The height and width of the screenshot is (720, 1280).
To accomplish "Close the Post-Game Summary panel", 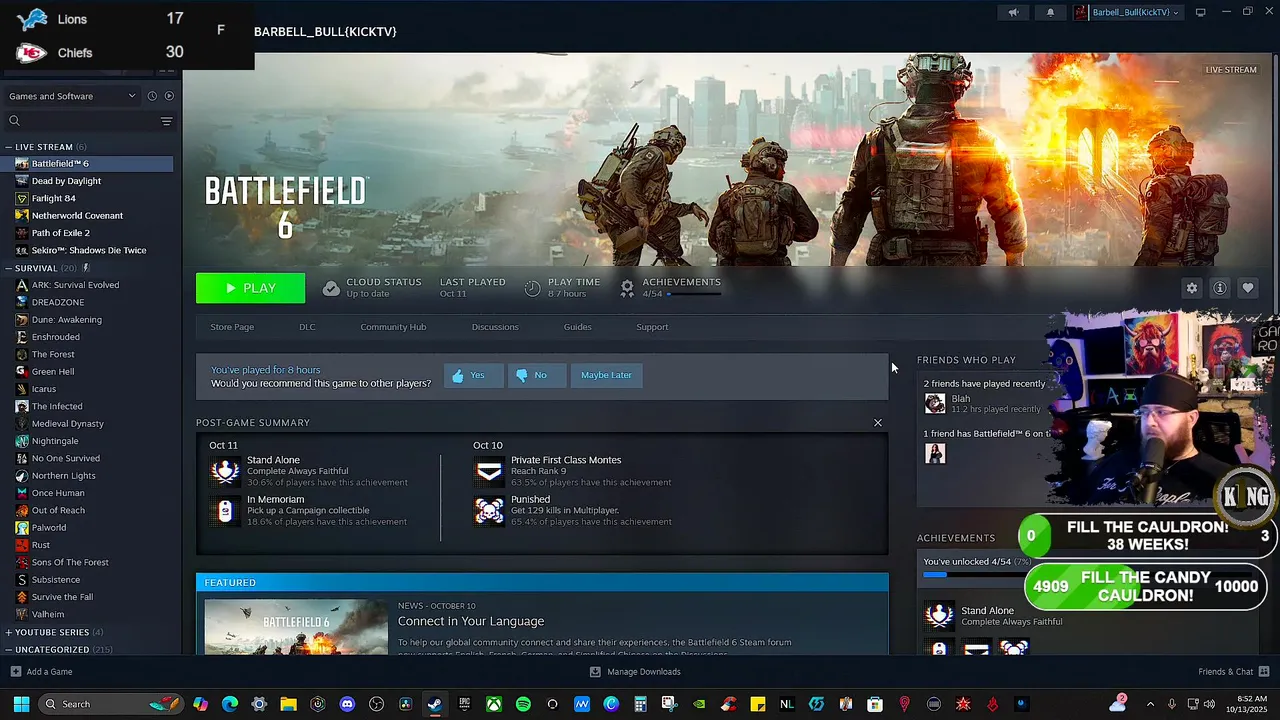I will pyautogui.click(x=878, y=423).
